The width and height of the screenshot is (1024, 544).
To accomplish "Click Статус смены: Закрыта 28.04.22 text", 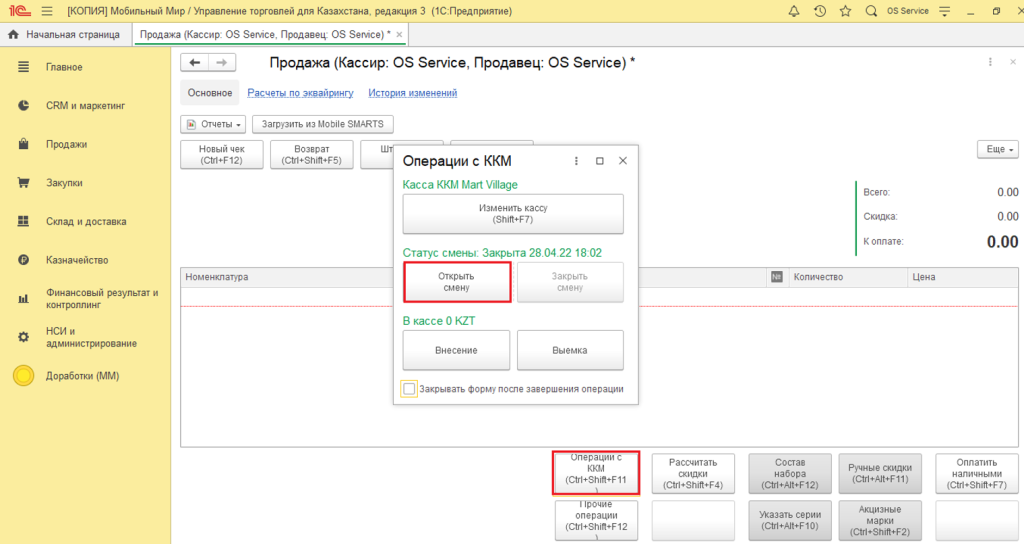I will [x=502, y=253].
